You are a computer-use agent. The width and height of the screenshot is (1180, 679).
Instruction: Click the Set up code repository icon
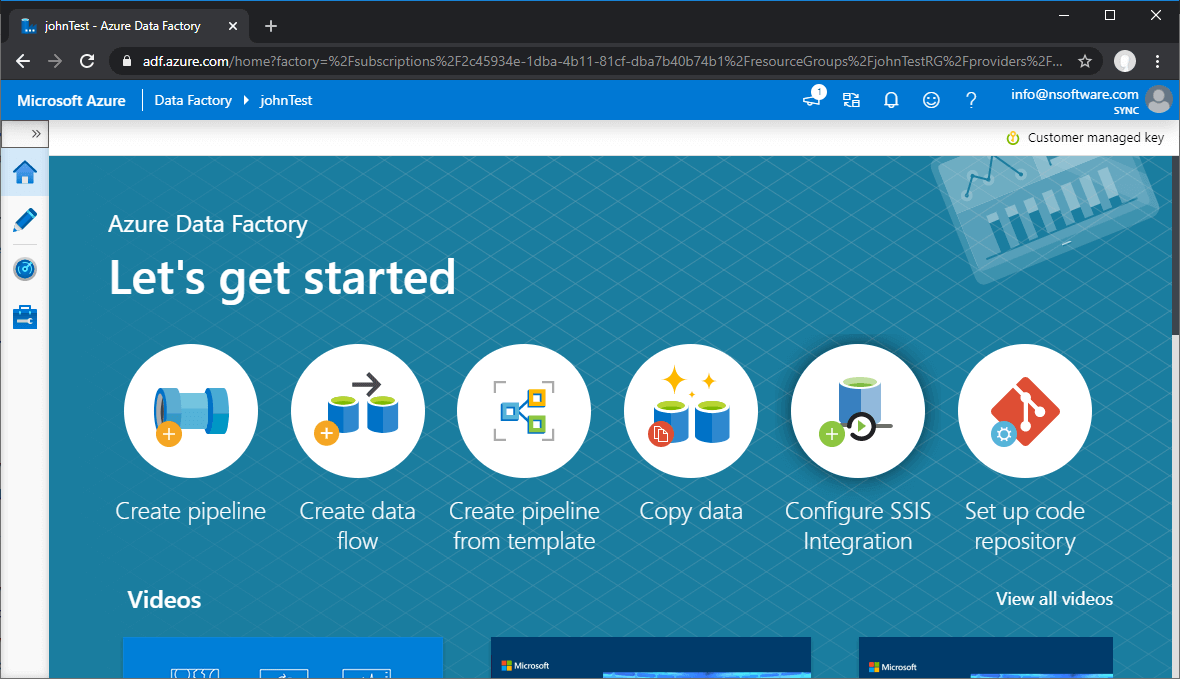(1024, 411)
